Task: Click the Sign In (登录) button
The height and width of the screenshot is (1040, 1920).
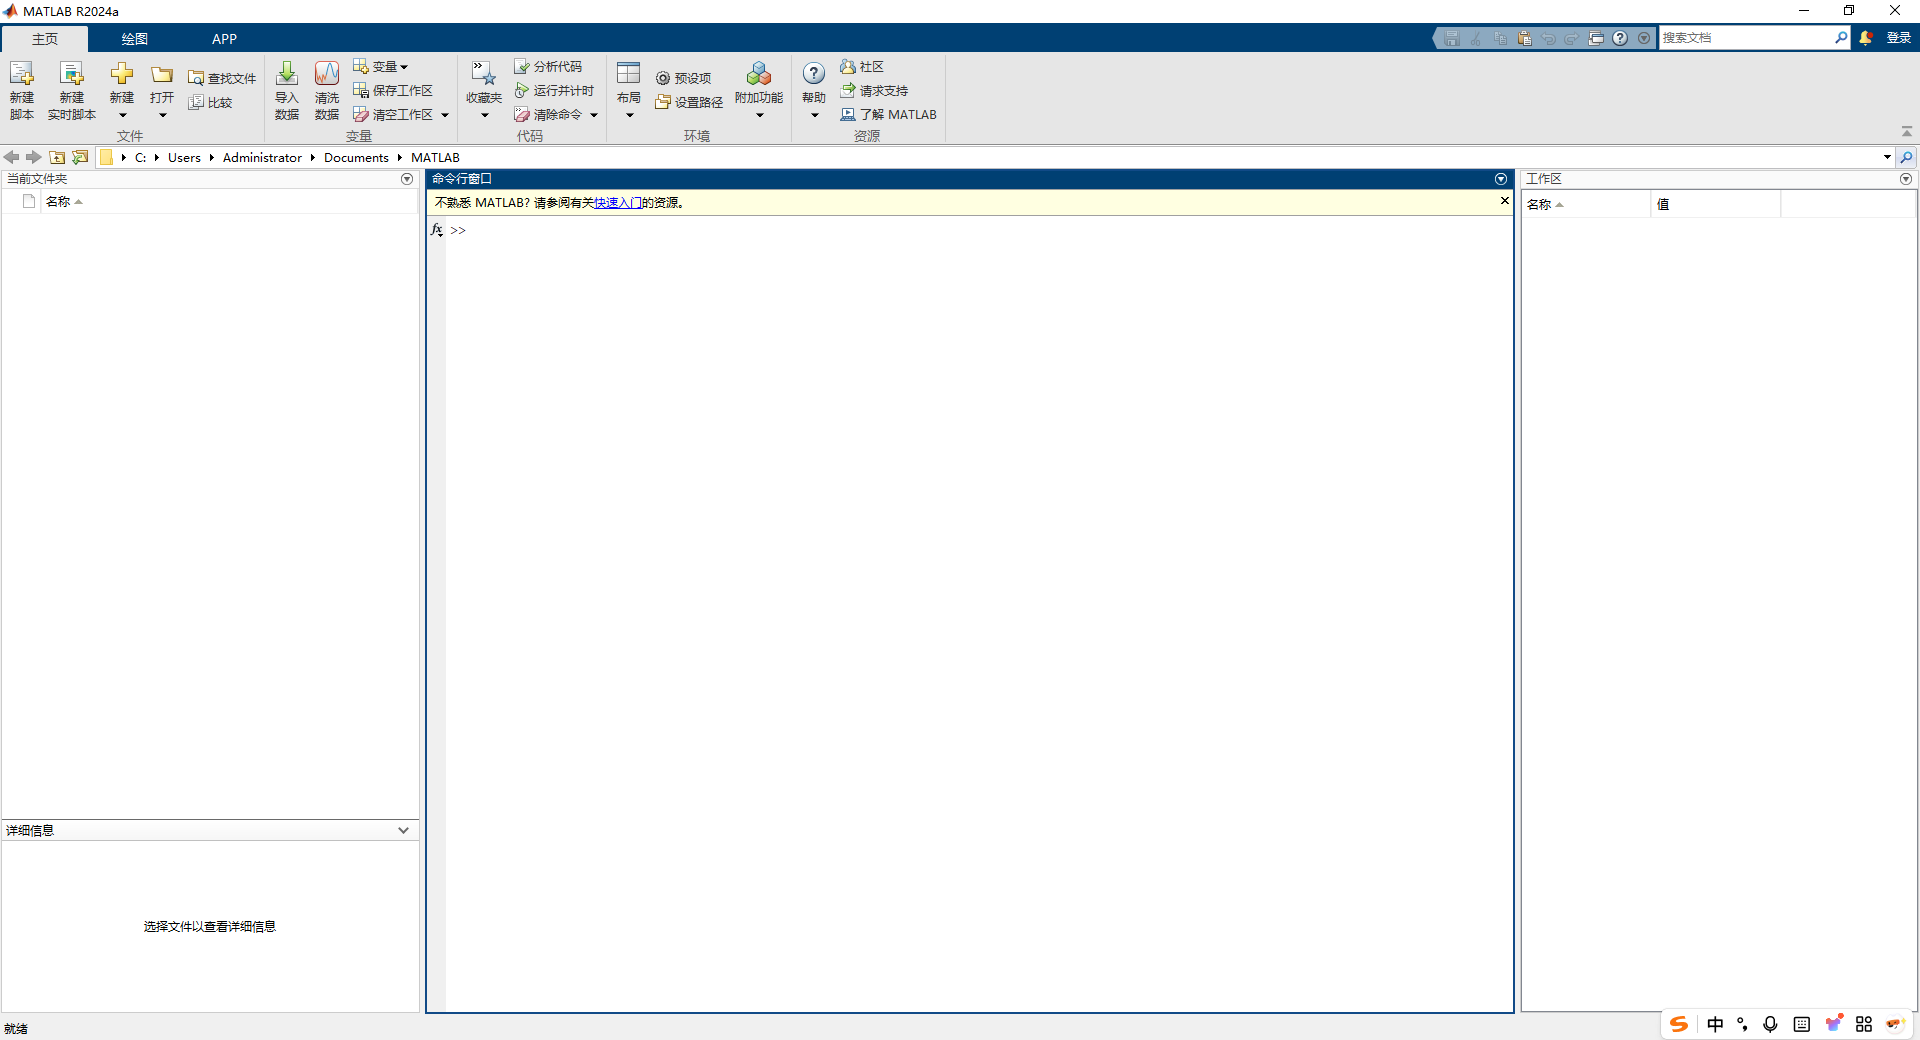Action: click(x=1898, y=38)
